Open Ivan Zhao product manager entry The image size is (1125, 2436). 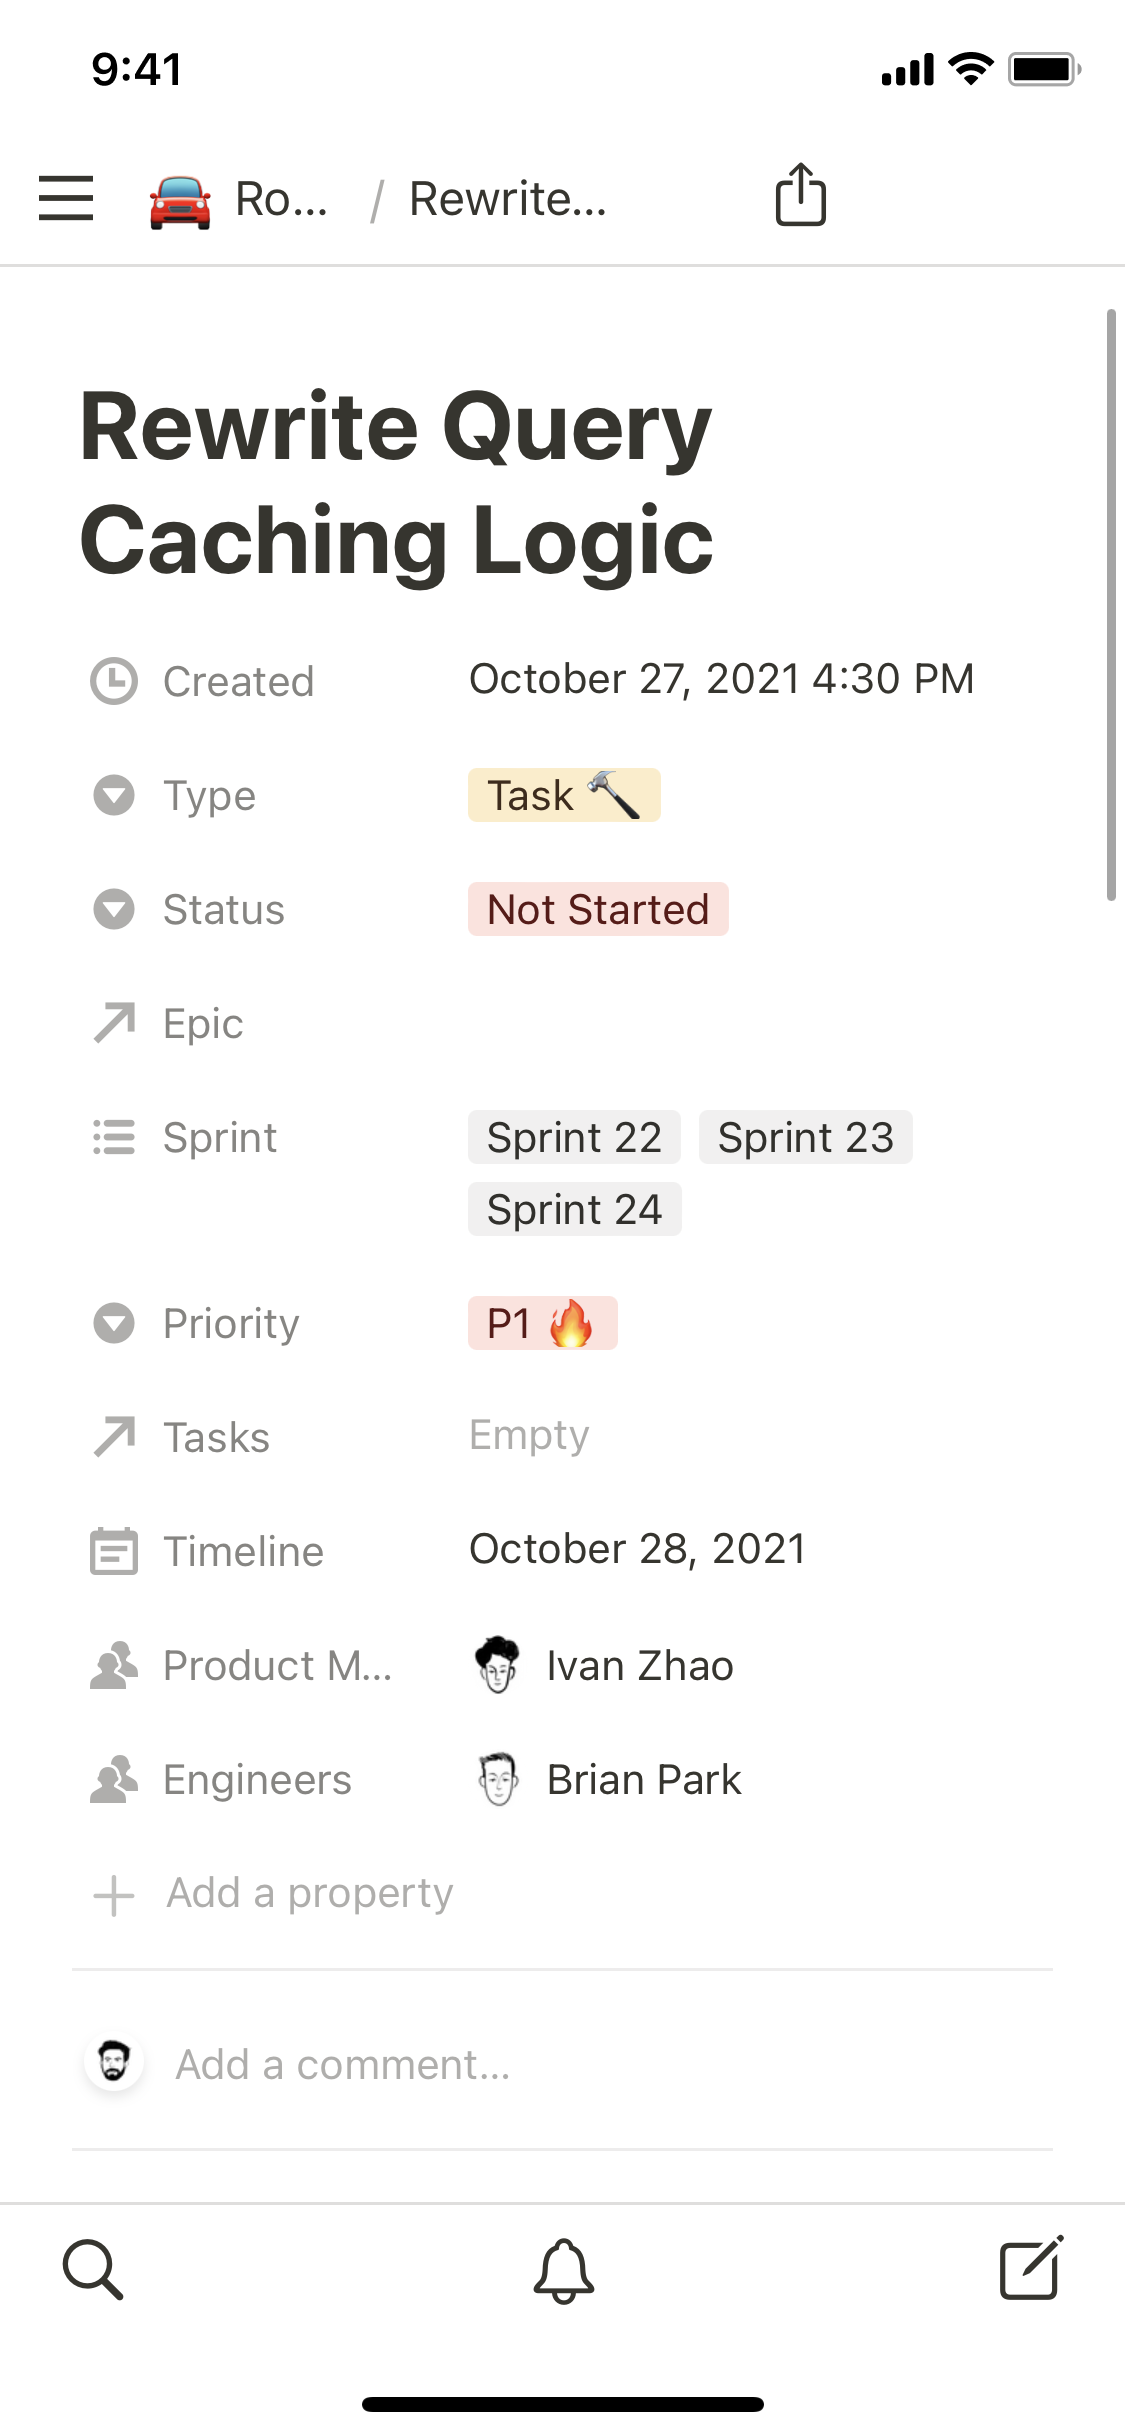tap(639, 1666)
